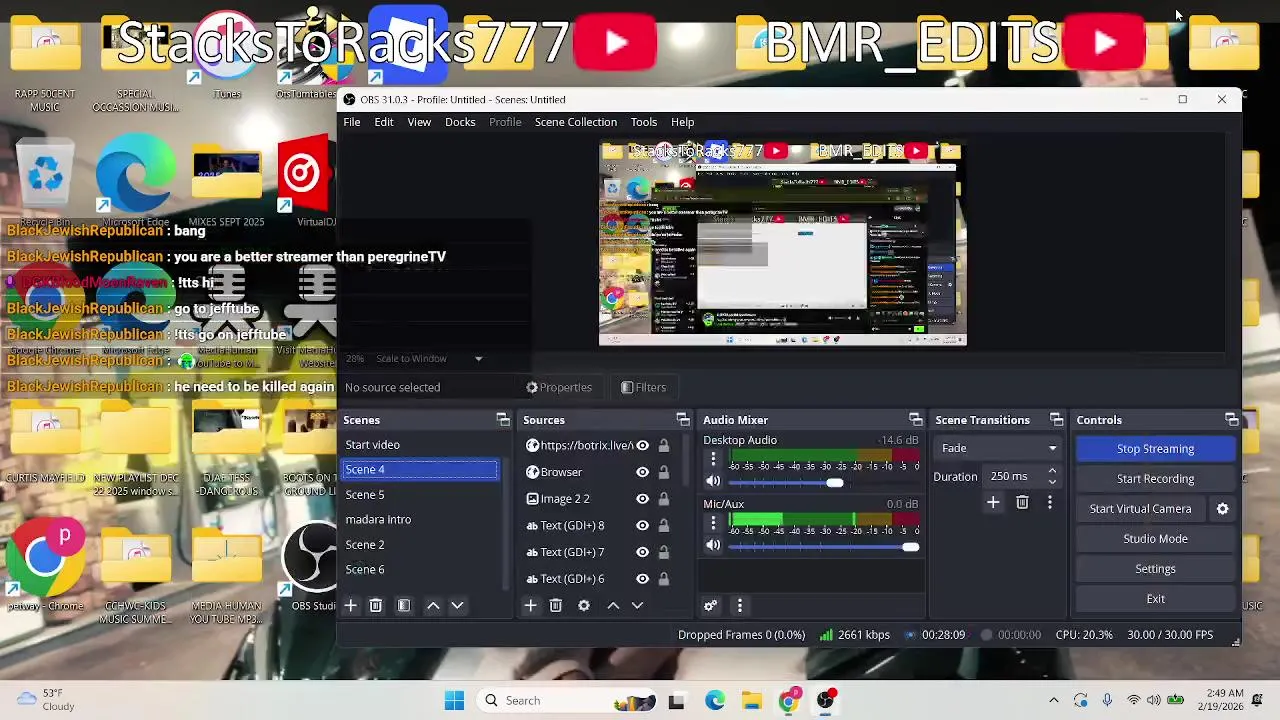Open the Help menu
This screenshot has width=1280, height=720.
[x=683, y=122]
